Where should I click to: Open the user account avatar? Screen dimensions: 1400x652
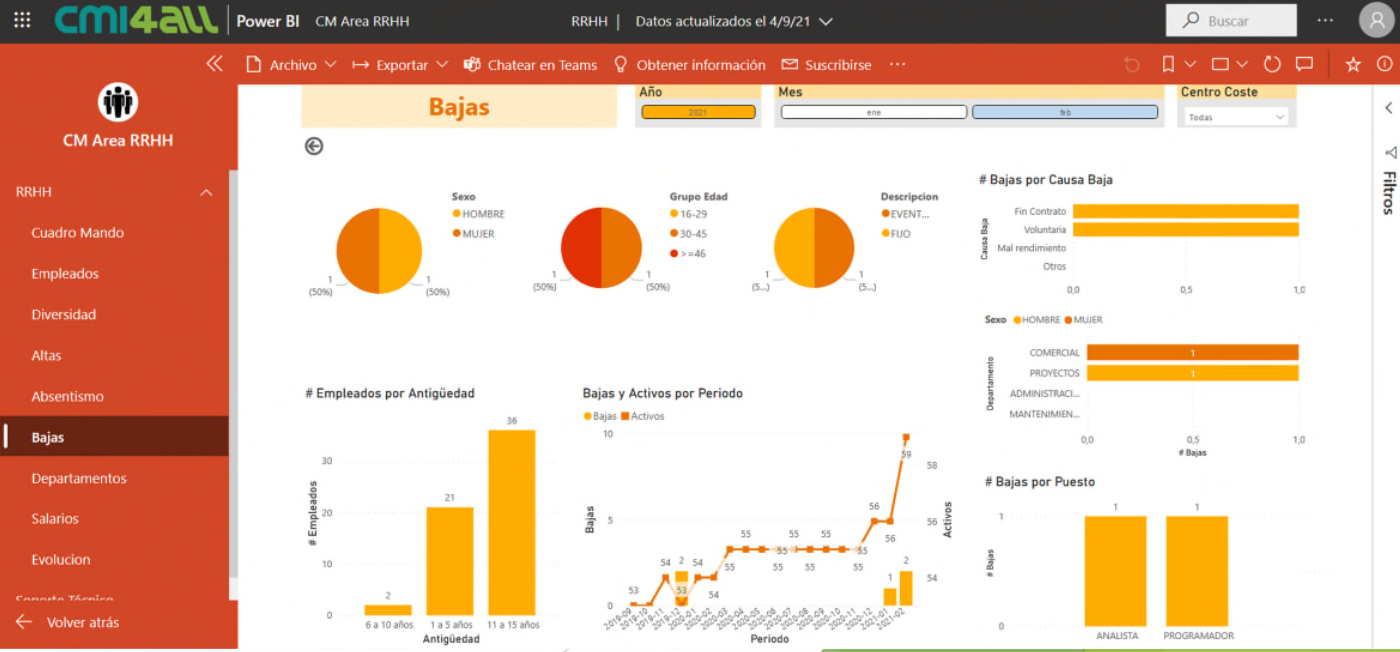coord(1376,20)
